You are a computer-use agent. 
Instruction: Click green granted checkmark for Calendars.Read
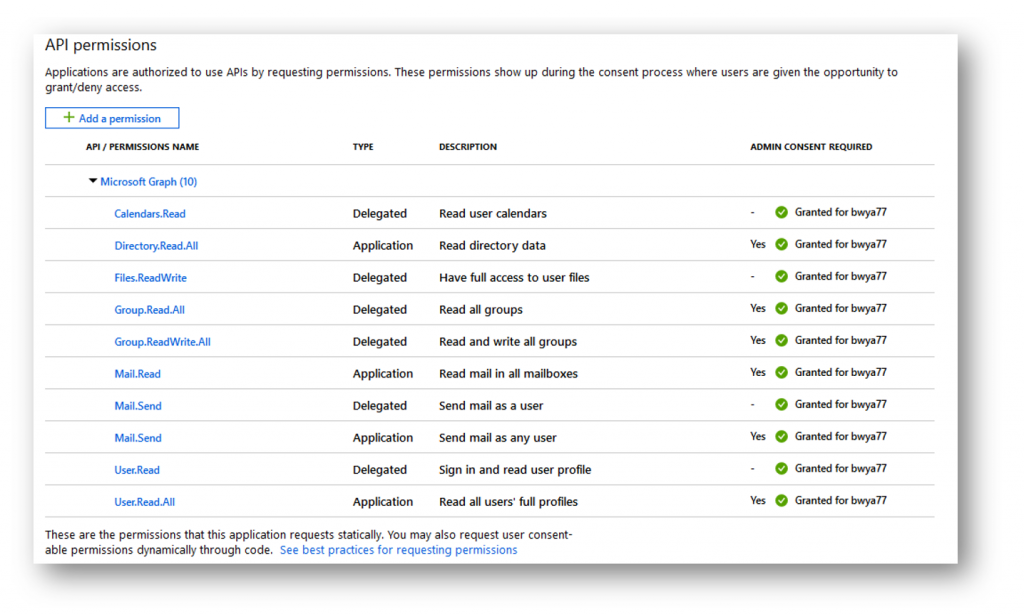point(781,212)
